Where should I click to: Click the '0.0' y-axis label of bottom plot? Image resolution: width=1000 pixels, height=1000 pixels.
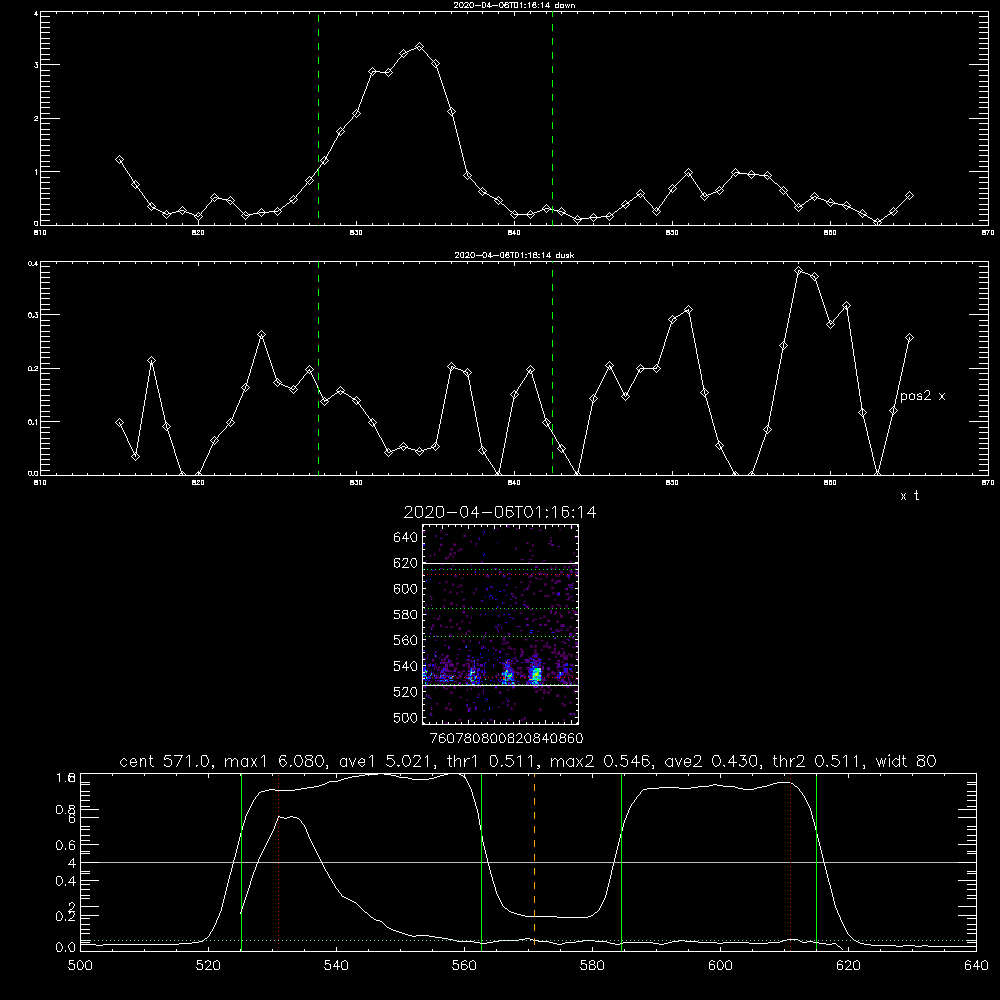[x=66, y=948]
